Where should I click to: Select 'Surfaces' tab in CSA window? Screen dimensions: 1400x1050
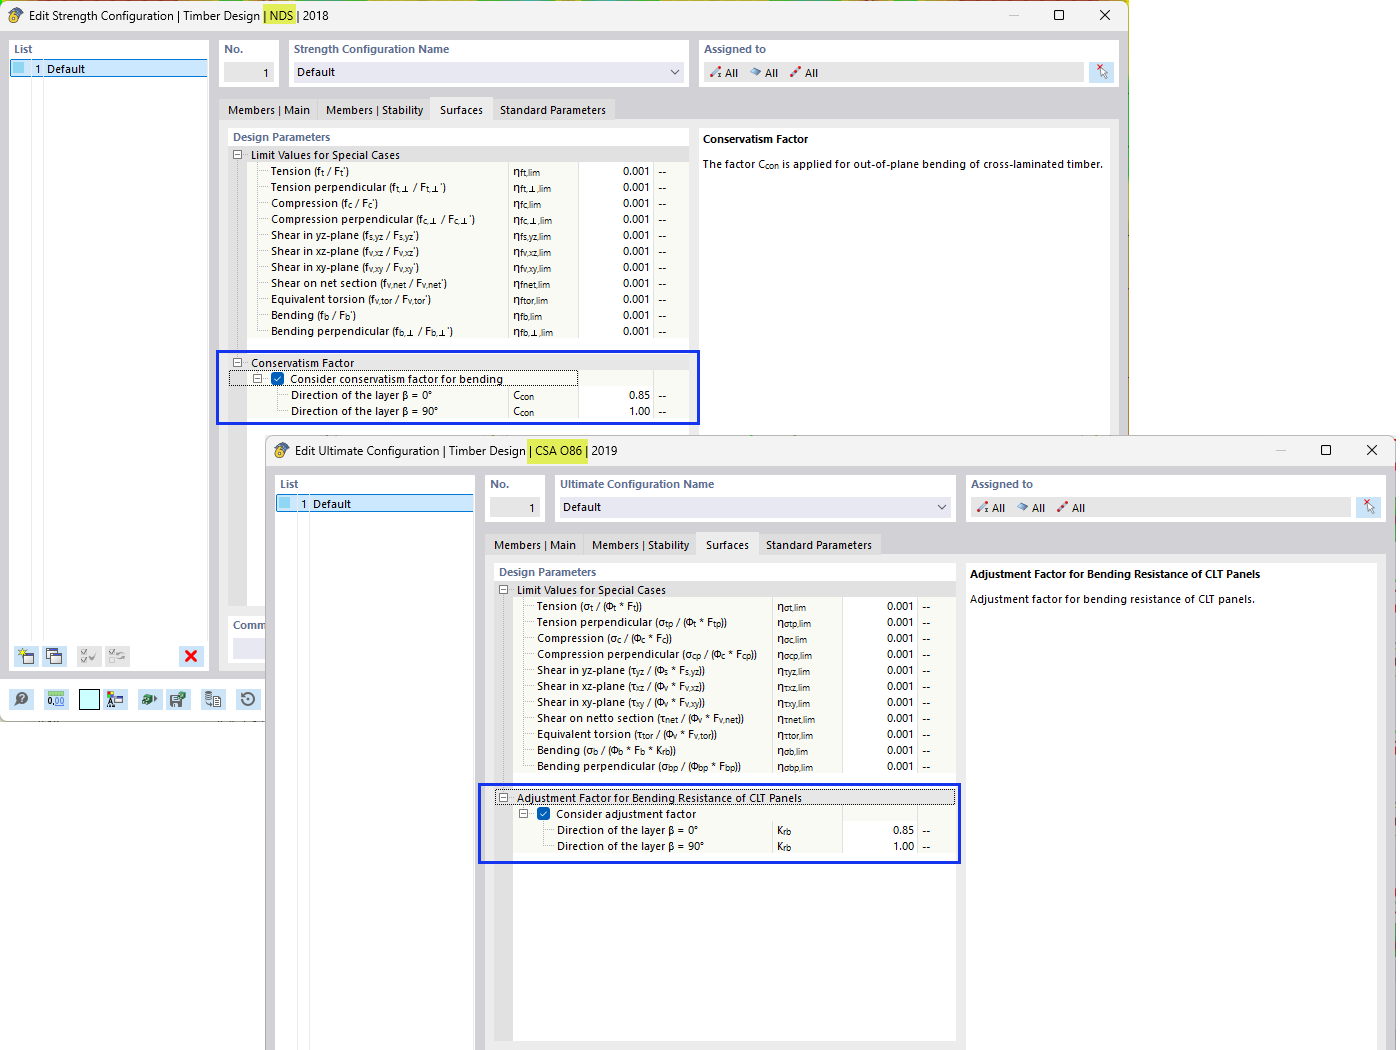[x=727, y=545]
